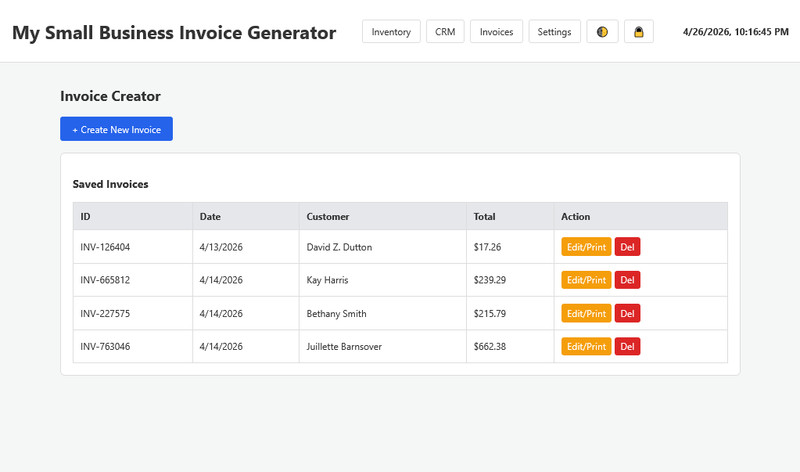This screenshot has height=472, width=800.
Task: Delete Juillette Barnsover invoice
Action: 627,346
